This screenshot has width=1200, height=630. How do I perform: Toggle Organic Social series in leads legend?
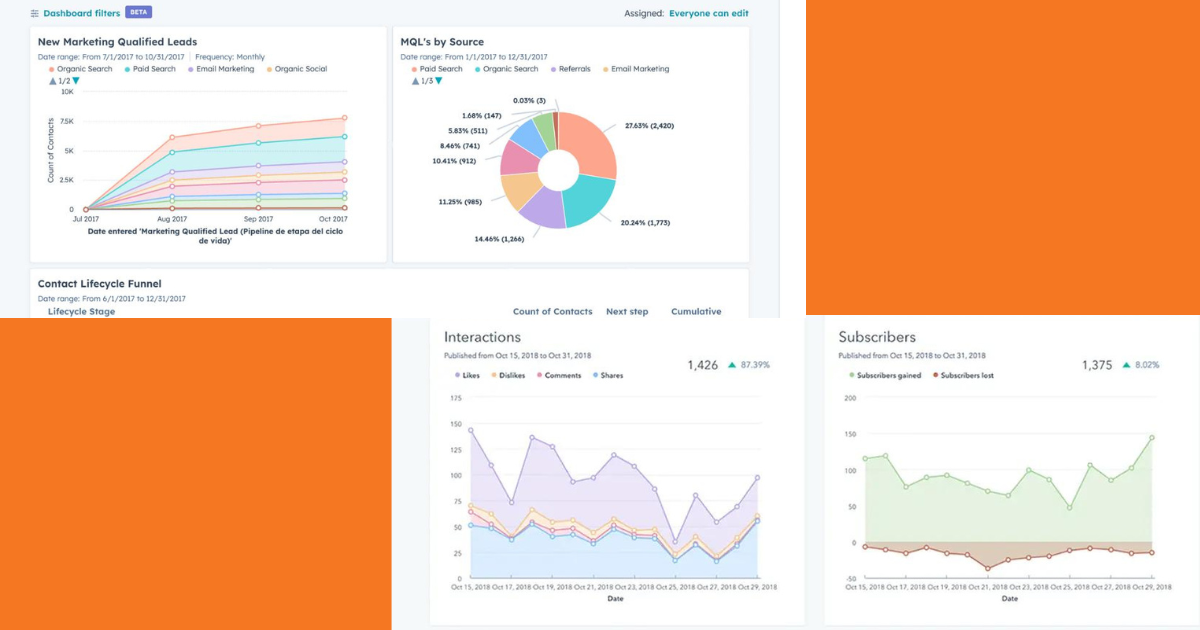point(296,69)
